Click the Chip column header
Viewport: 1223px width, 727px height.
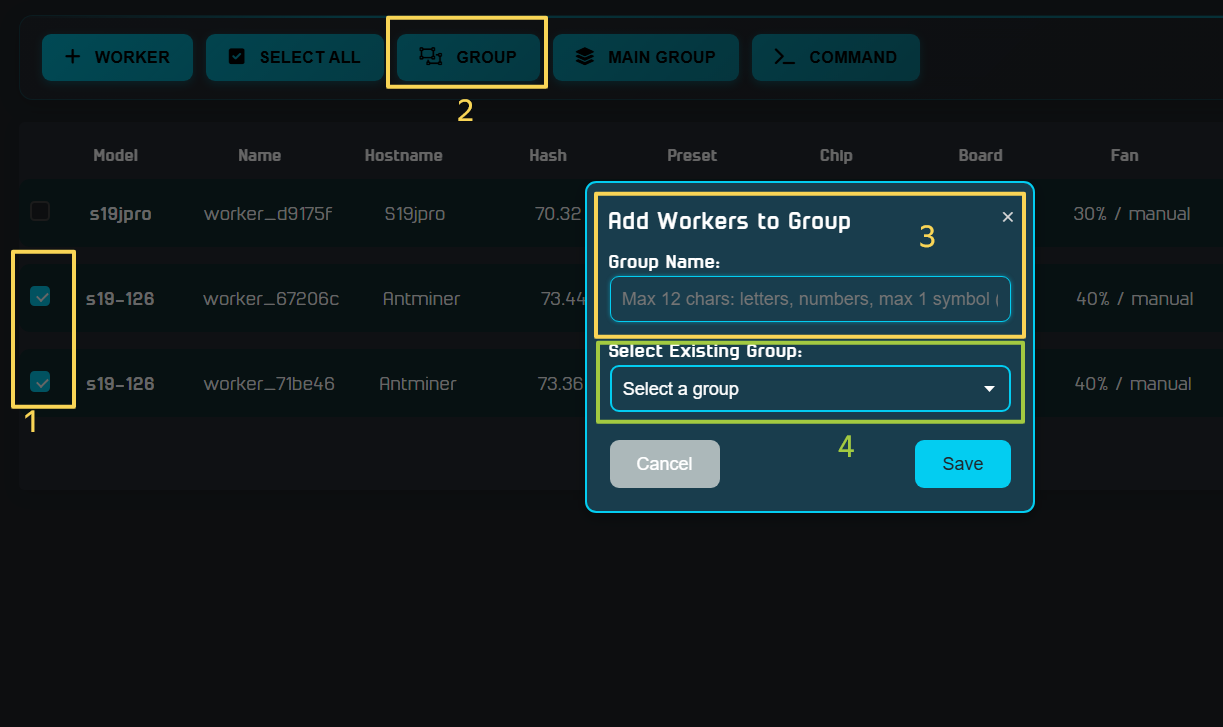836,155
